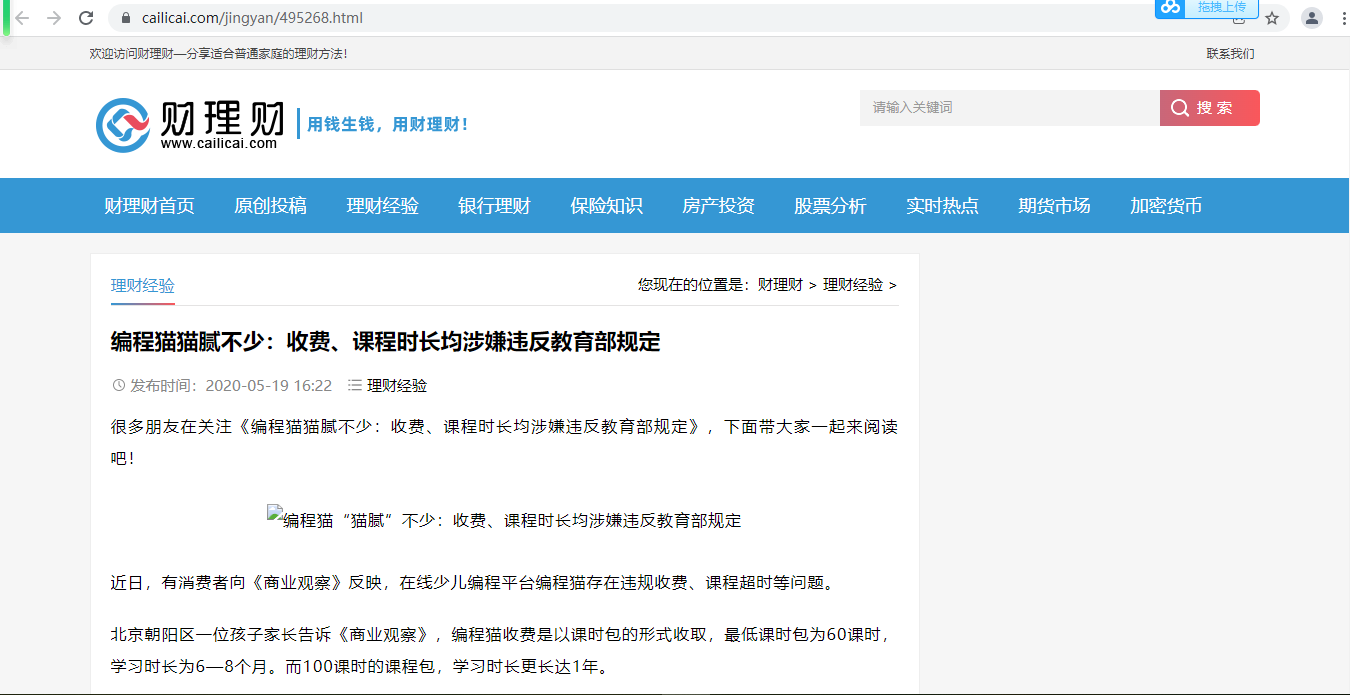Screen dimensions: 1350x695
Task: Open the Chrome profile avatar
Action: coord(1311,18)
